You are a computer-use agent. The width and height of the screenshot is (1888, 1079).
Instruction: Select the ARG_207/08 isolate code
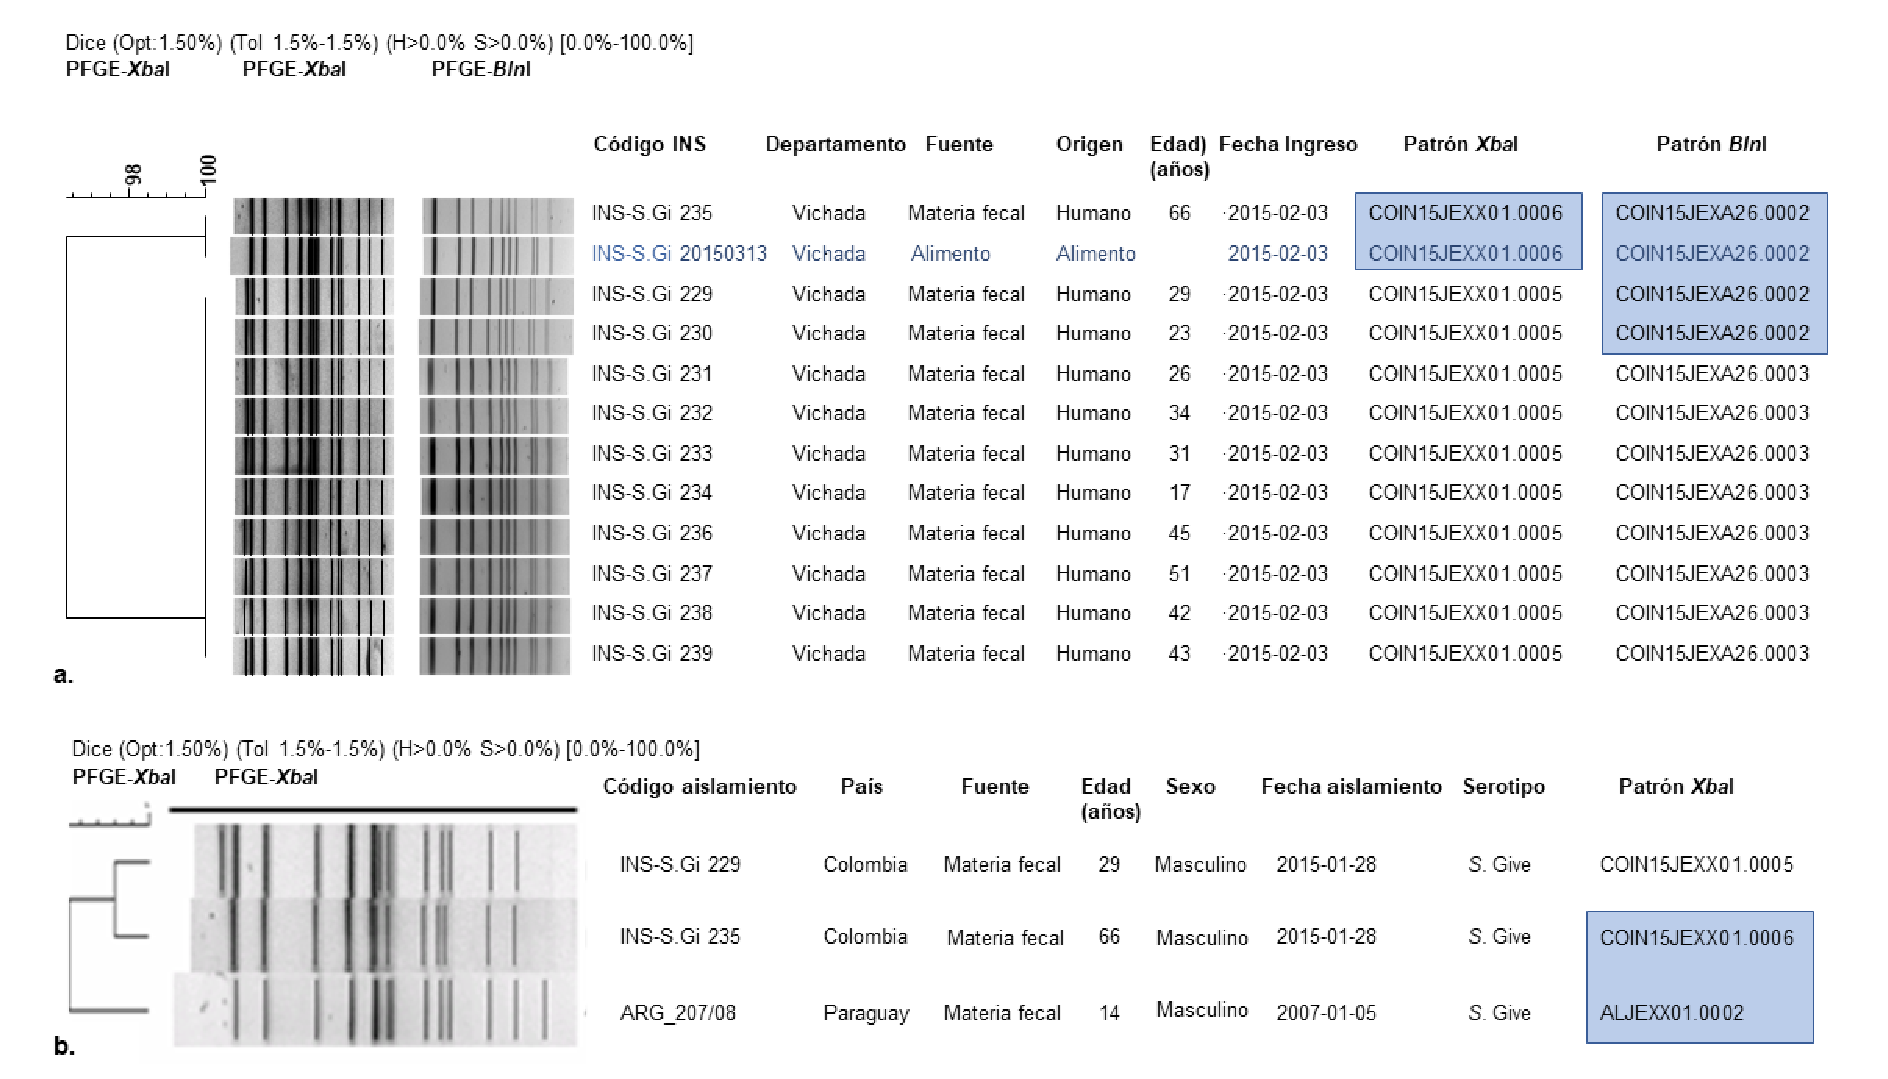point(677,1013)
